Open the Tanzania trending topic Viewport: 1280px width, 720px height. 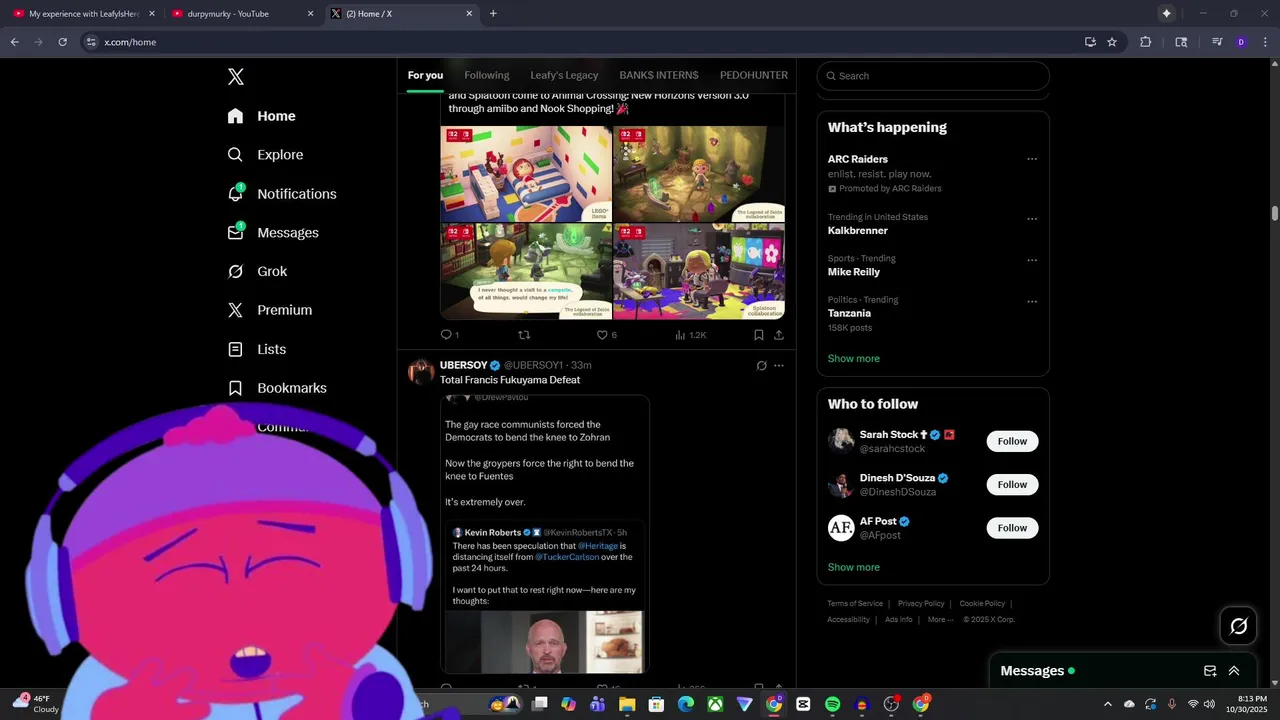tap(849, 313)
